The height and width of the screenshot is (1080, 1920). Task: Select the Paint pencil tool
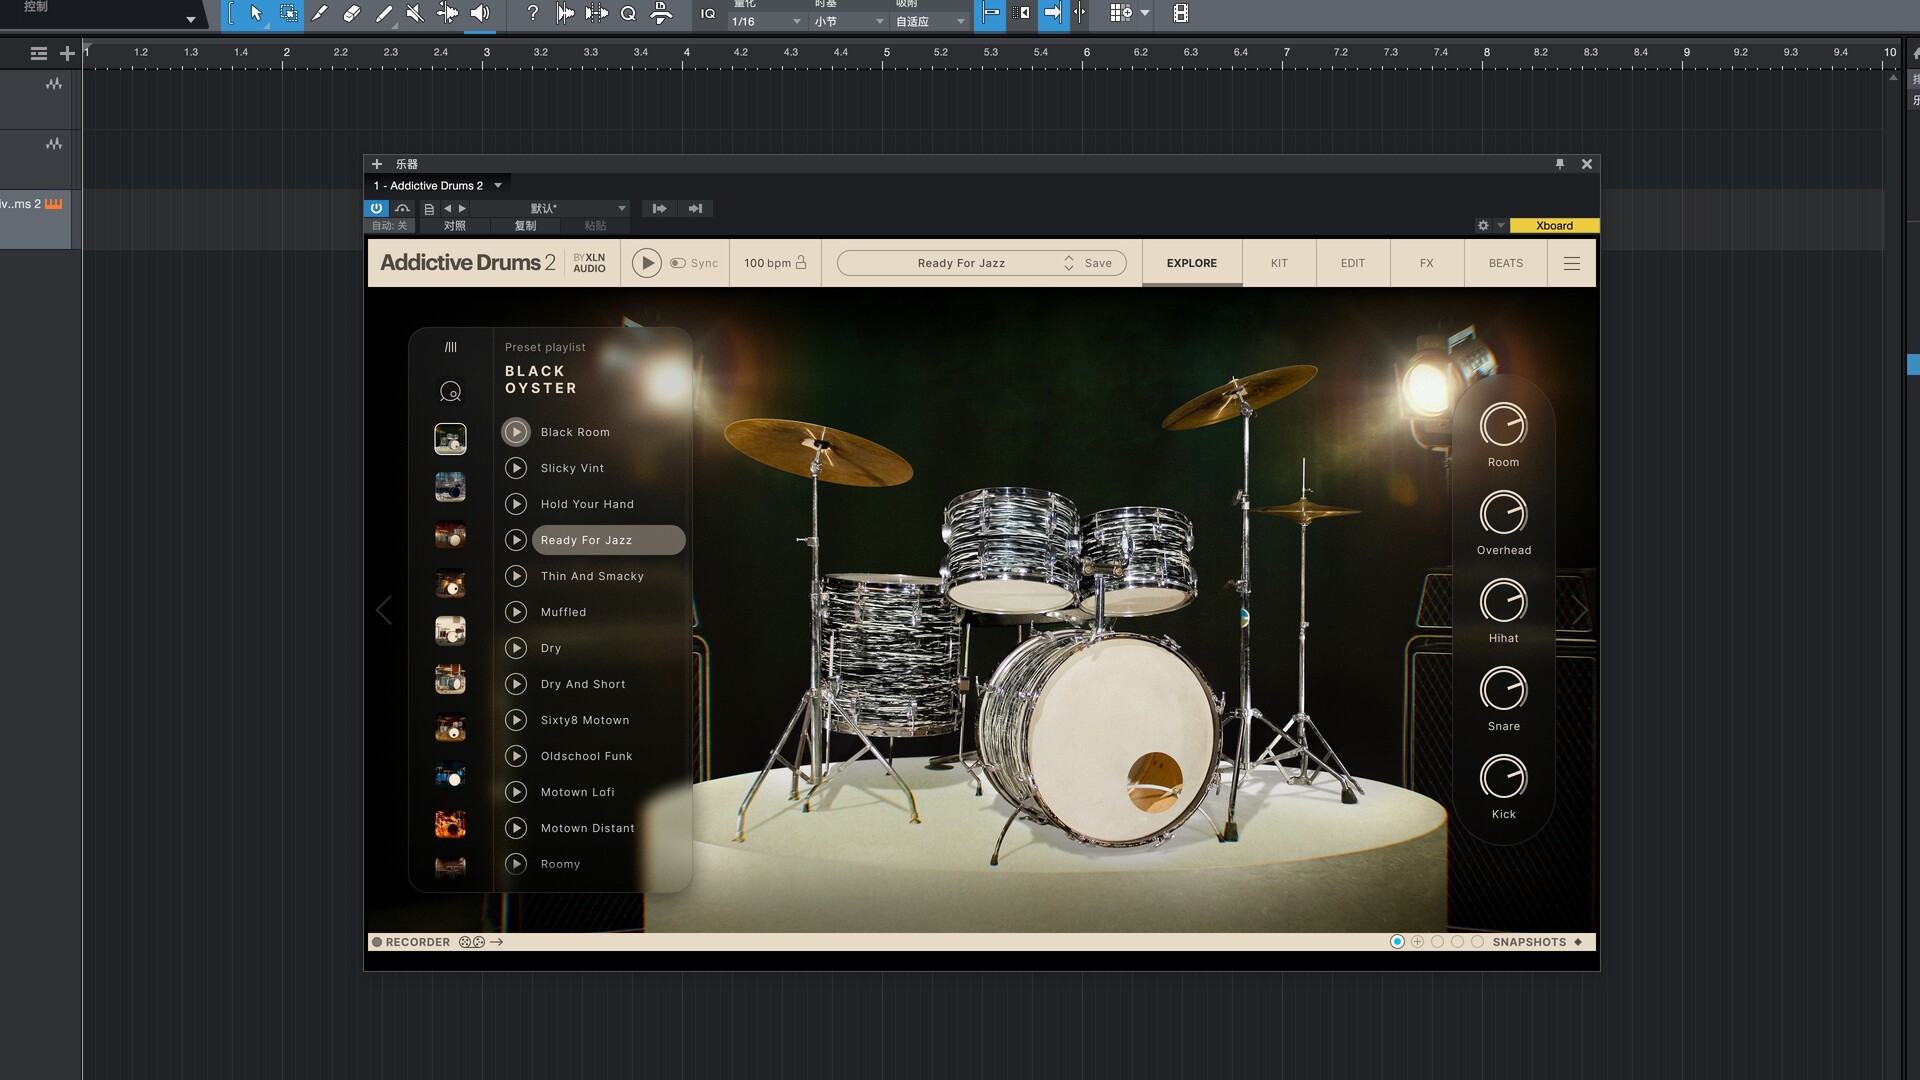[x=384, y=13]
